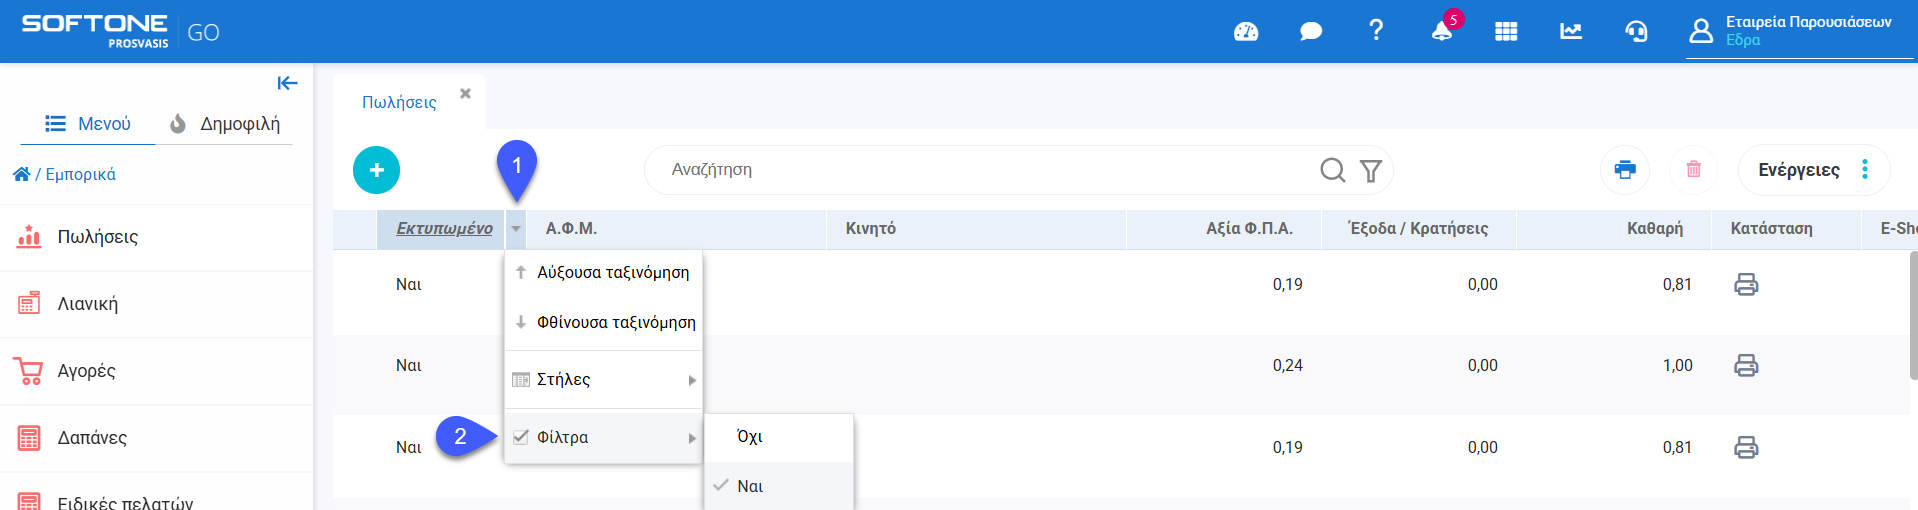Open Αγορές in the sidebar
The height and width of the screenshot is (510, 1918).
pos(87,371)
